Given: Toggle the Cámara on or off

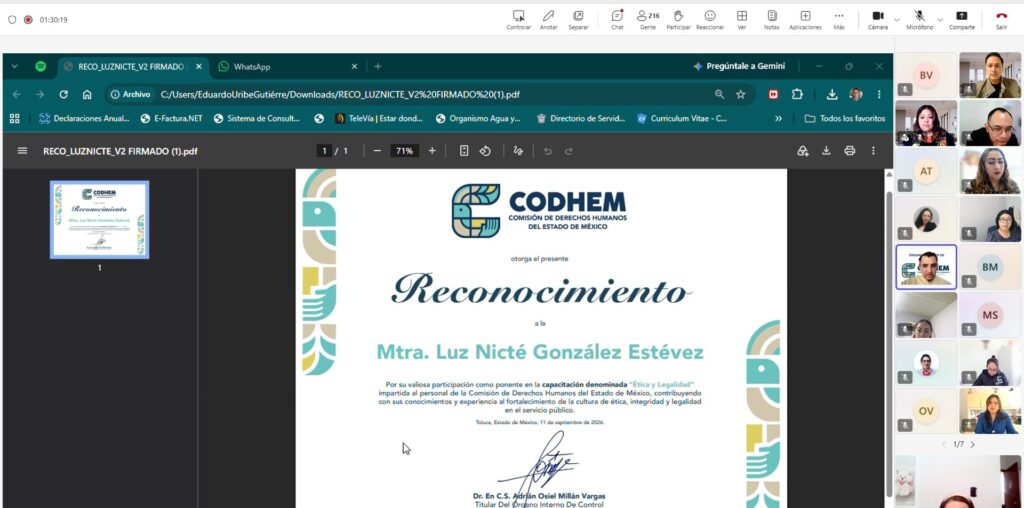Looking at the screenshot, I should pyautogui.click(x=878, y=19).
